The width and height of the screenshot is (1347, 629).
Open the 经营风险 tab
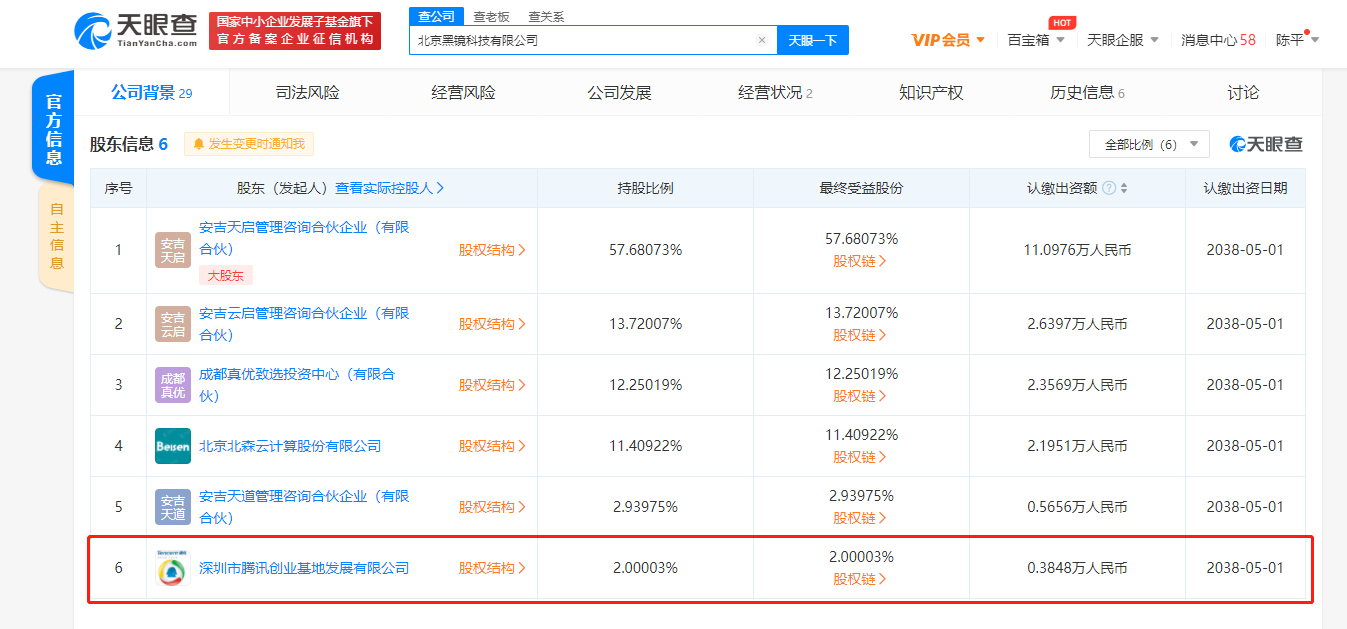click(x=463, y=93)
